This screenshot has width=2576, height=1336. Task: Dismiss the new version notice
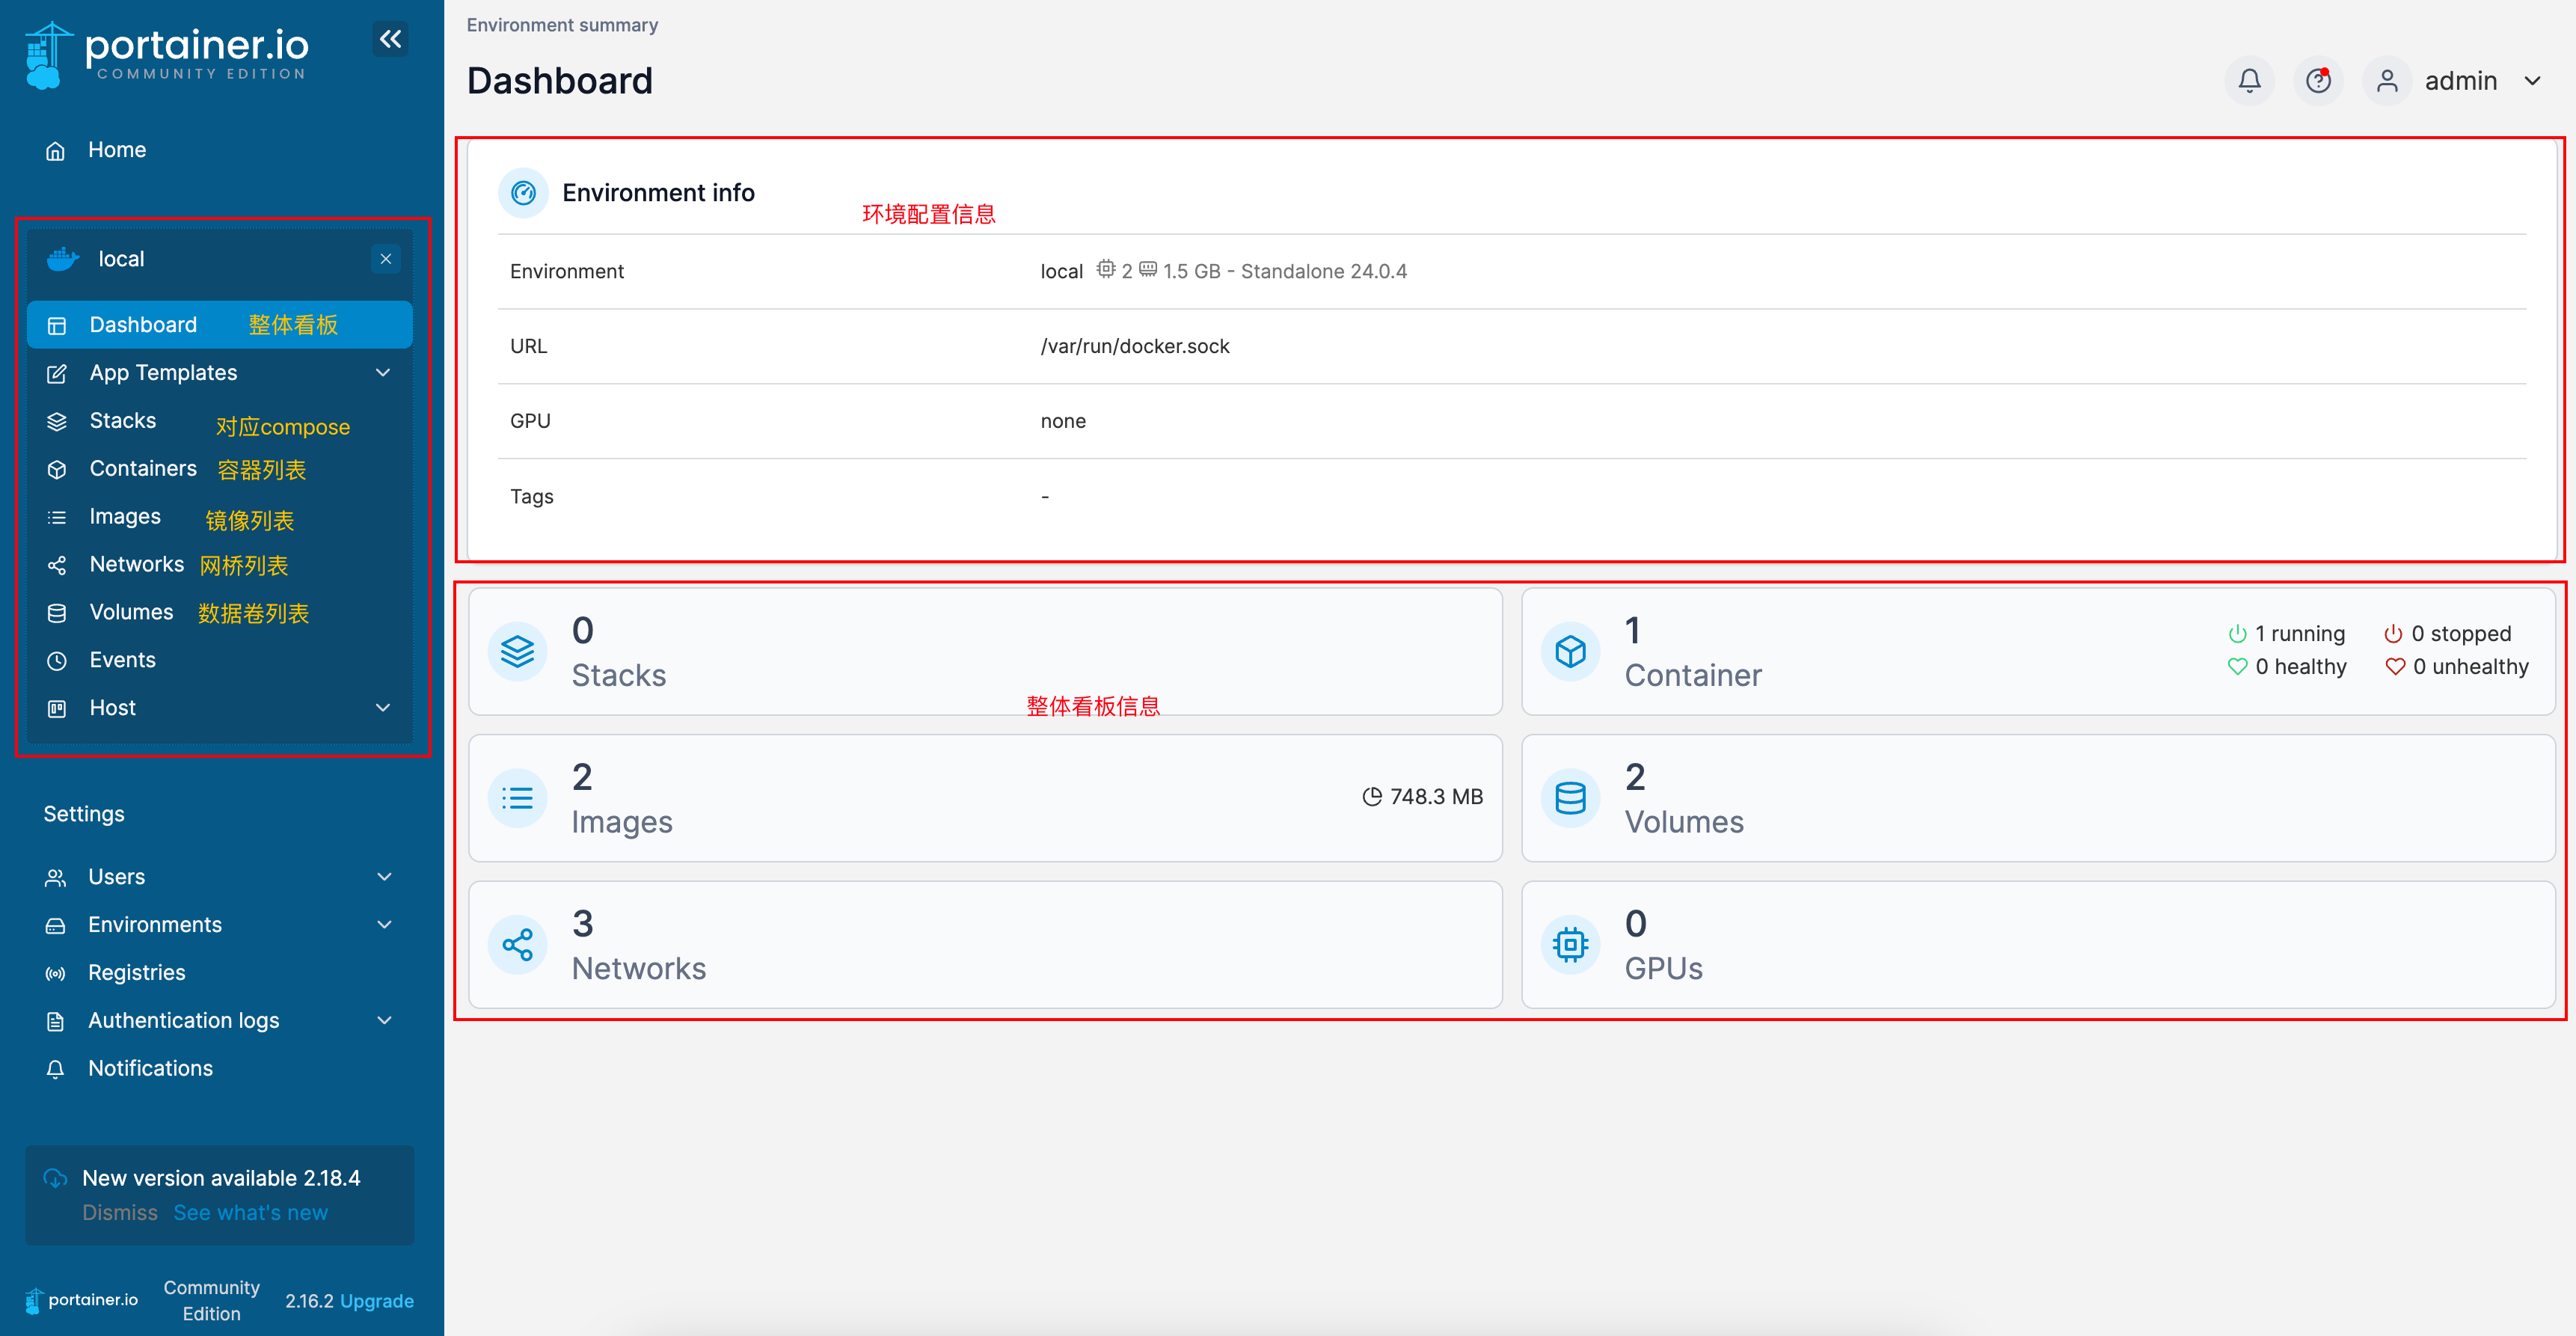[x=119, y=1212]
